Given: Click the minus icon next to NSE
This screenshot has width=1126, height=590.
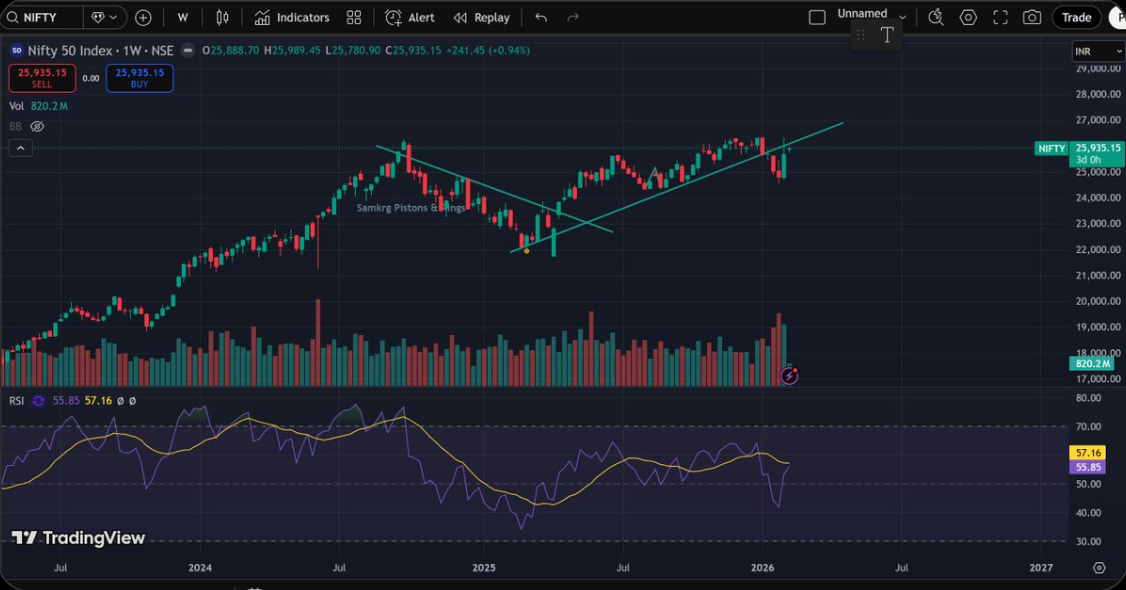Looking at the screenshot, I should pos(188,50).
